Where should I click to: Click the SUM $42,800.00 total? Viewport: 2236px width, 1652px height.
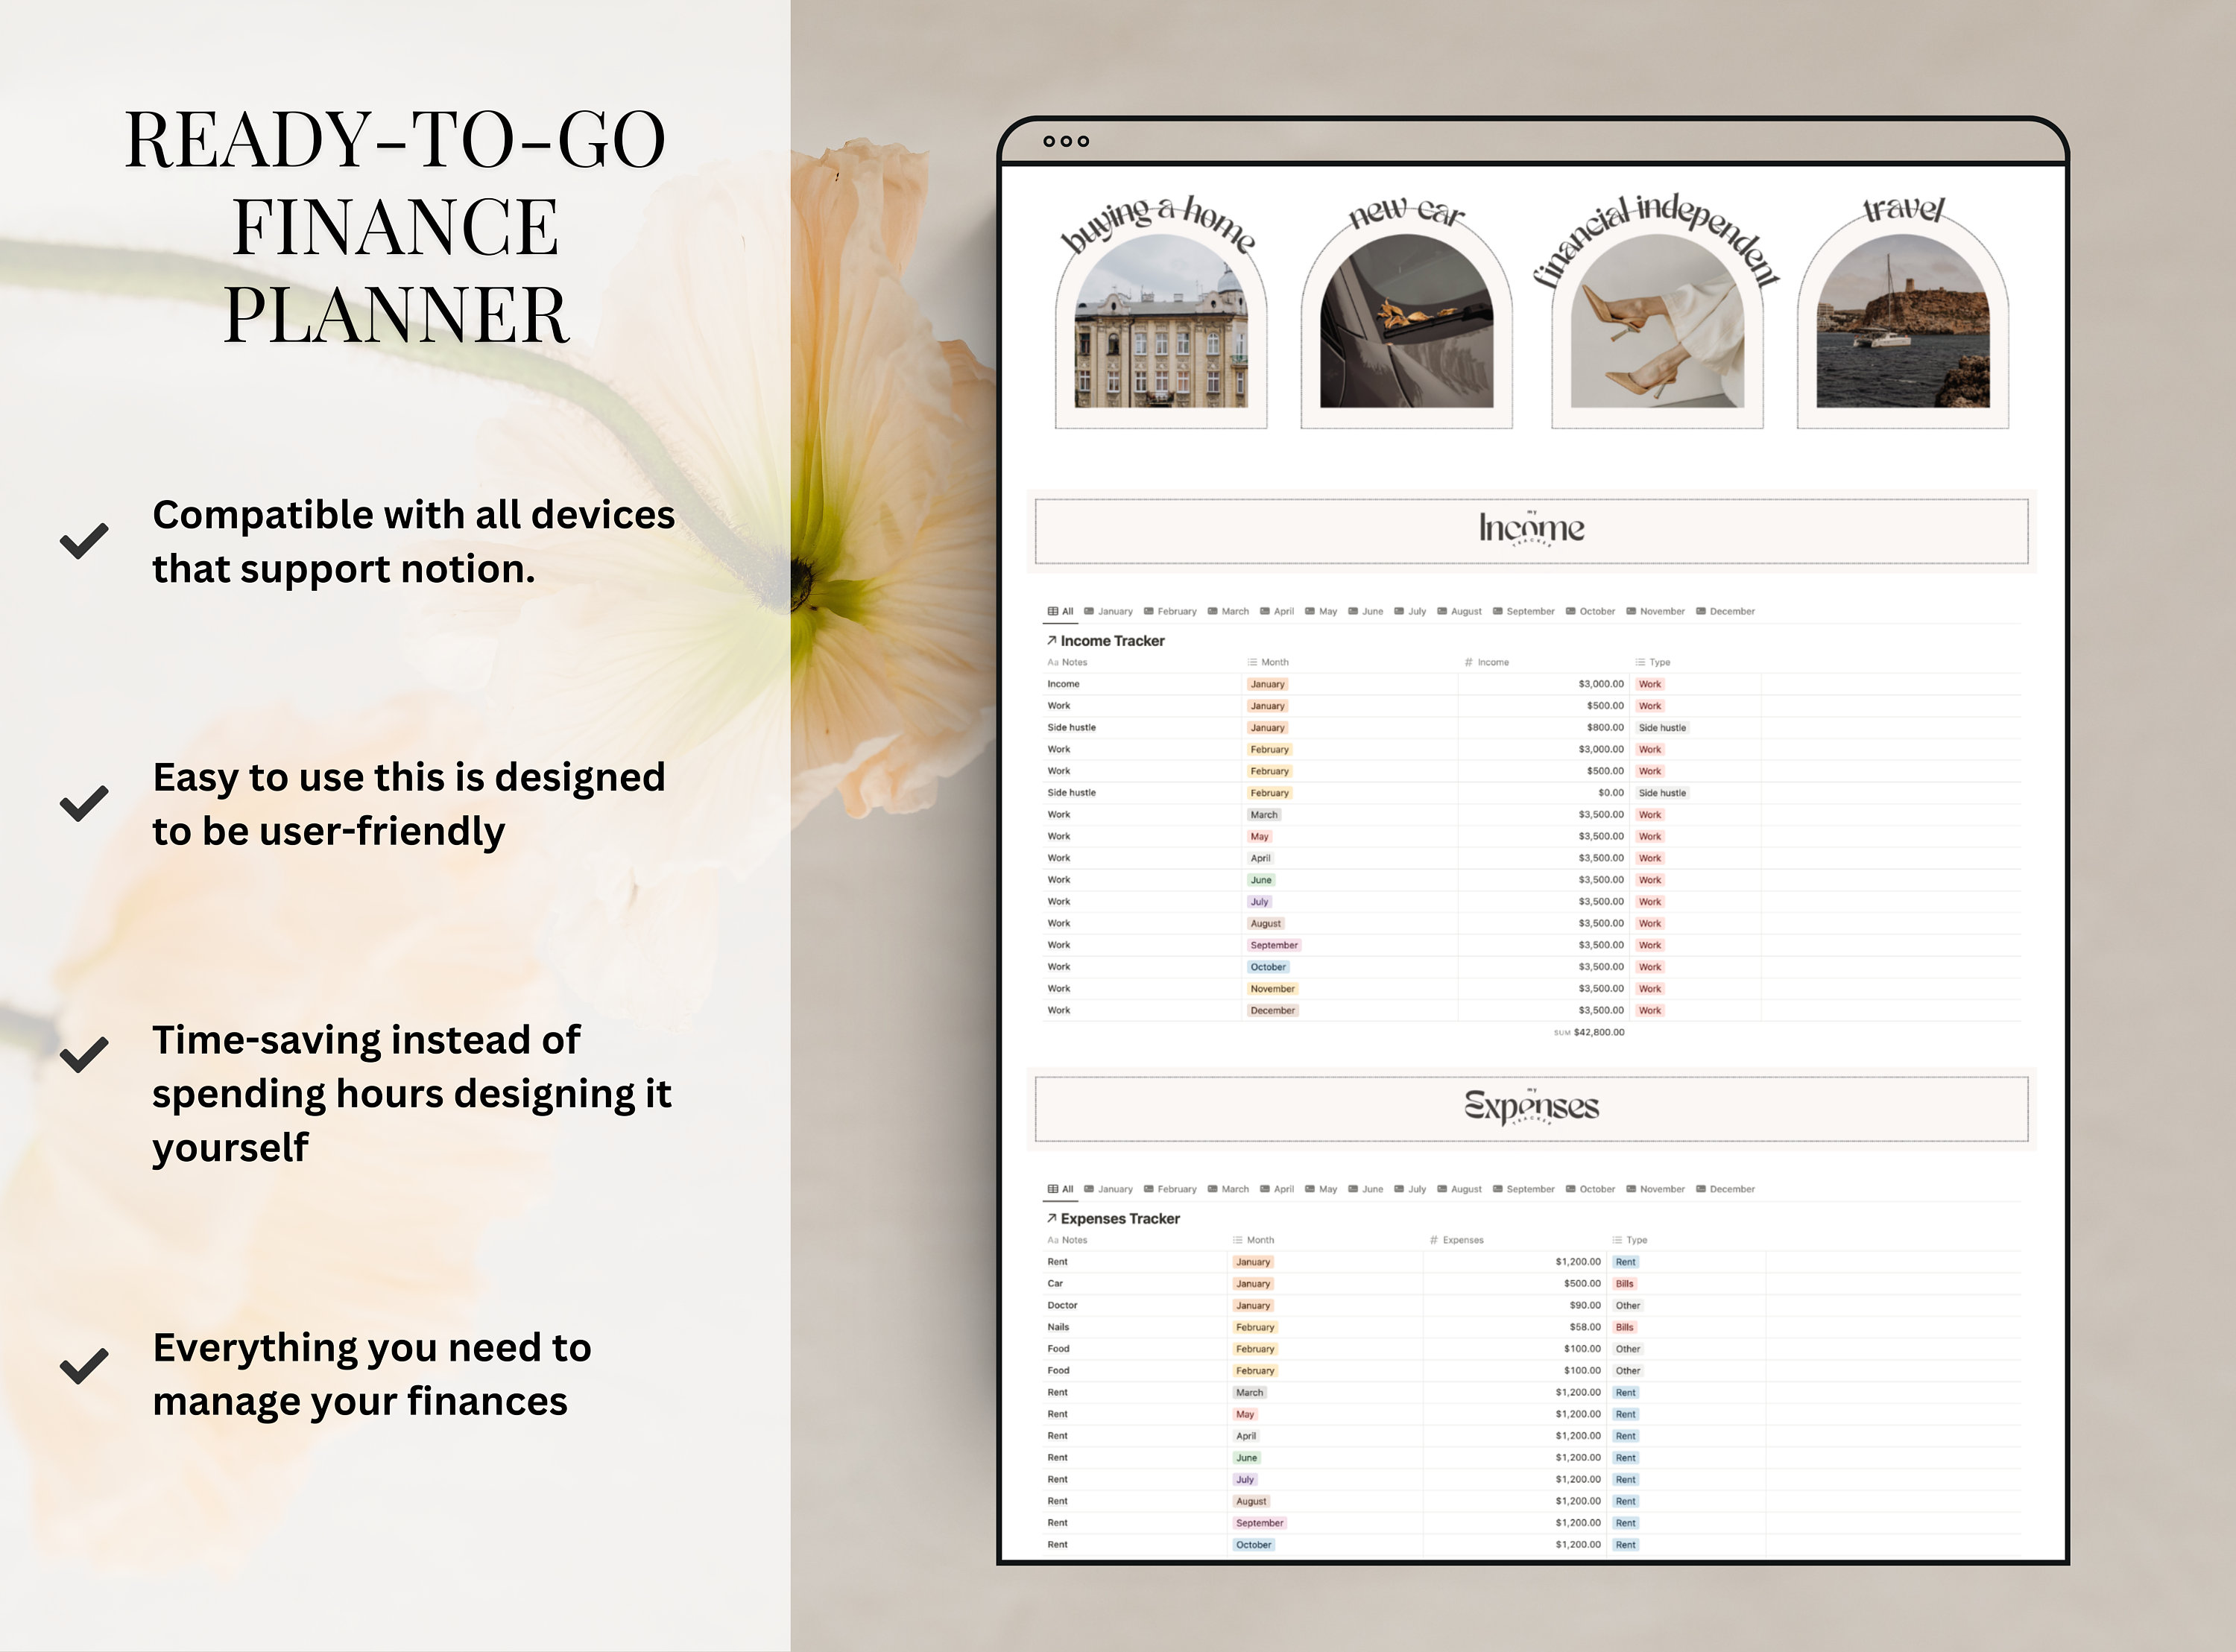(x=1589, y=1032)
